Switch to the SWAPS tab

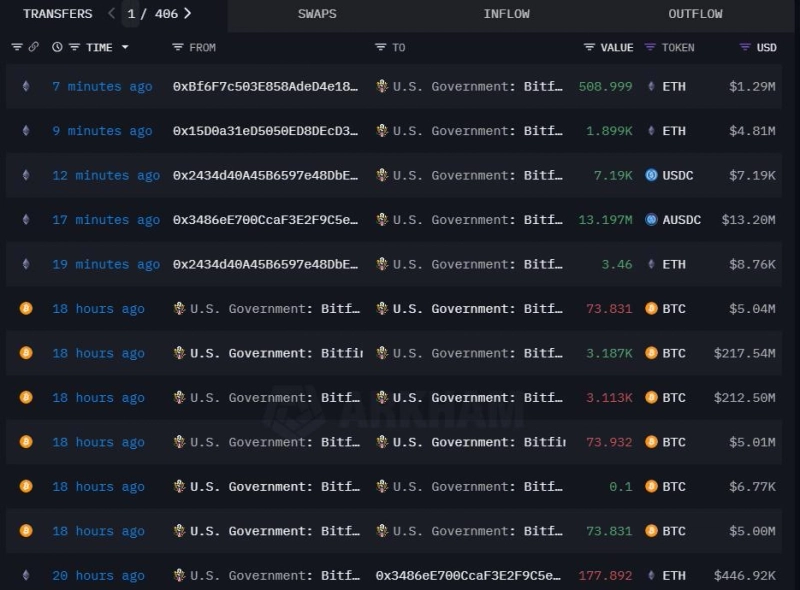coord(317,14)
